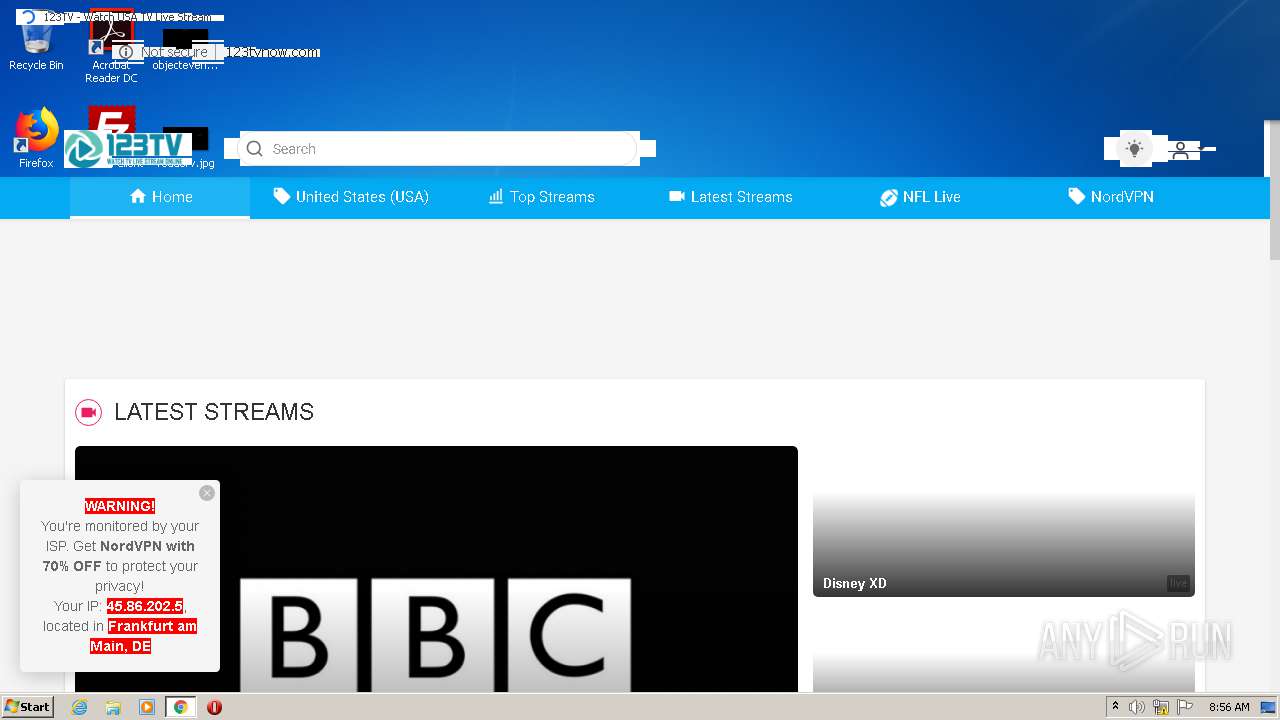This screenshot has width=1280, height=720.
Task: Click the page vertical scrollbar
Action: click(1275, 190)
